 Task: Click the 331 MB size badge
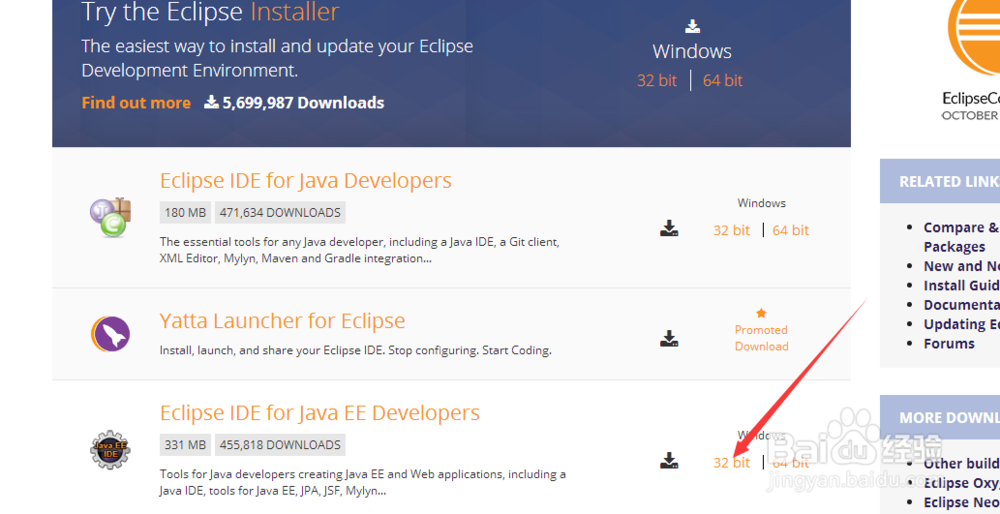pyautogui.click(x=186, y=444)
